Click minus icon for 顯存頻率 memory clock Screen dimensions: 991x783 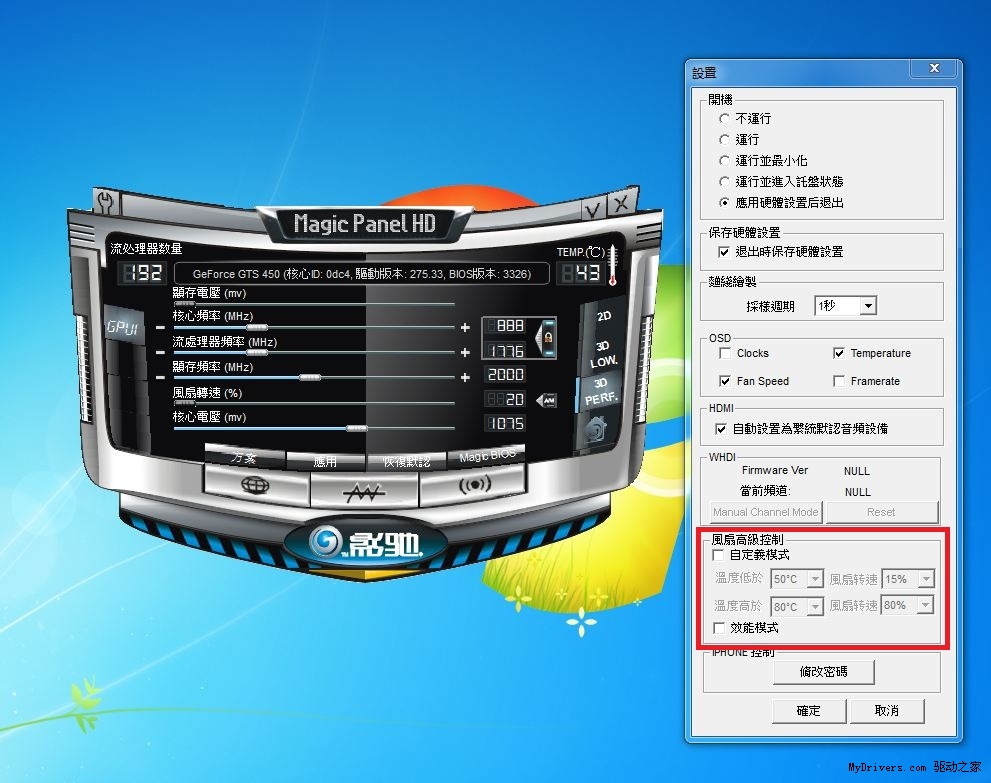coord(160,377)
